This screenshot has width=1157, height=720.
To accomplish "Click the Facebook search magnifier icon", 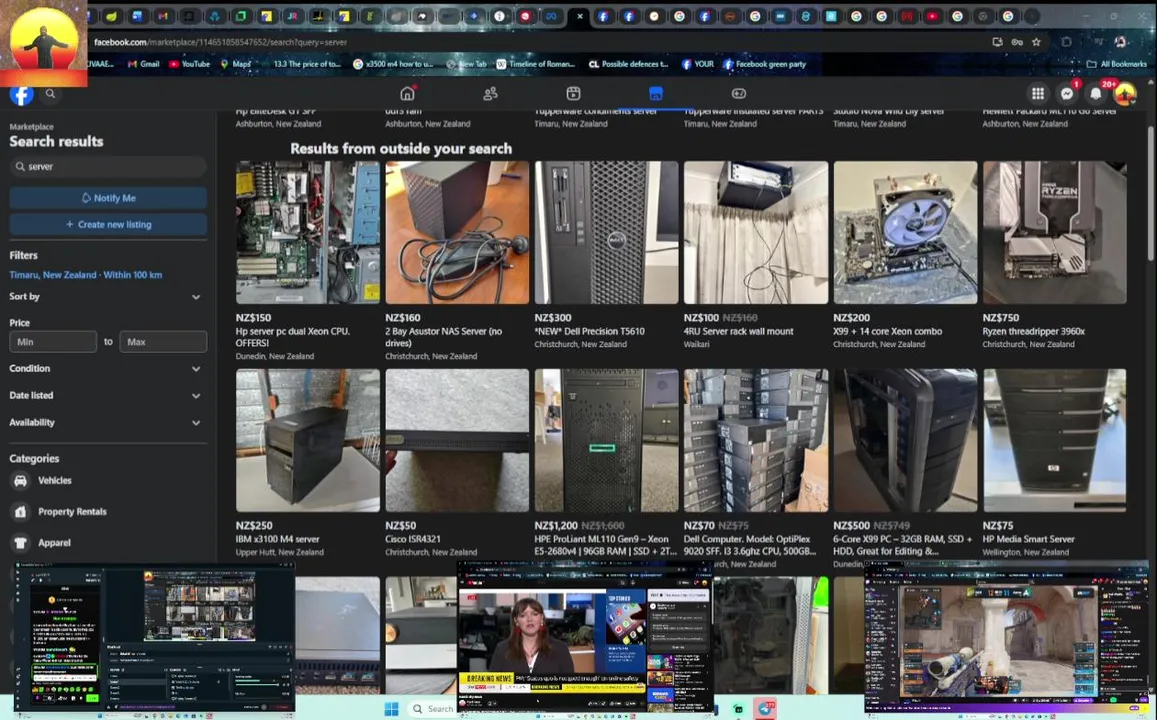I will click(x=50, y=94).
